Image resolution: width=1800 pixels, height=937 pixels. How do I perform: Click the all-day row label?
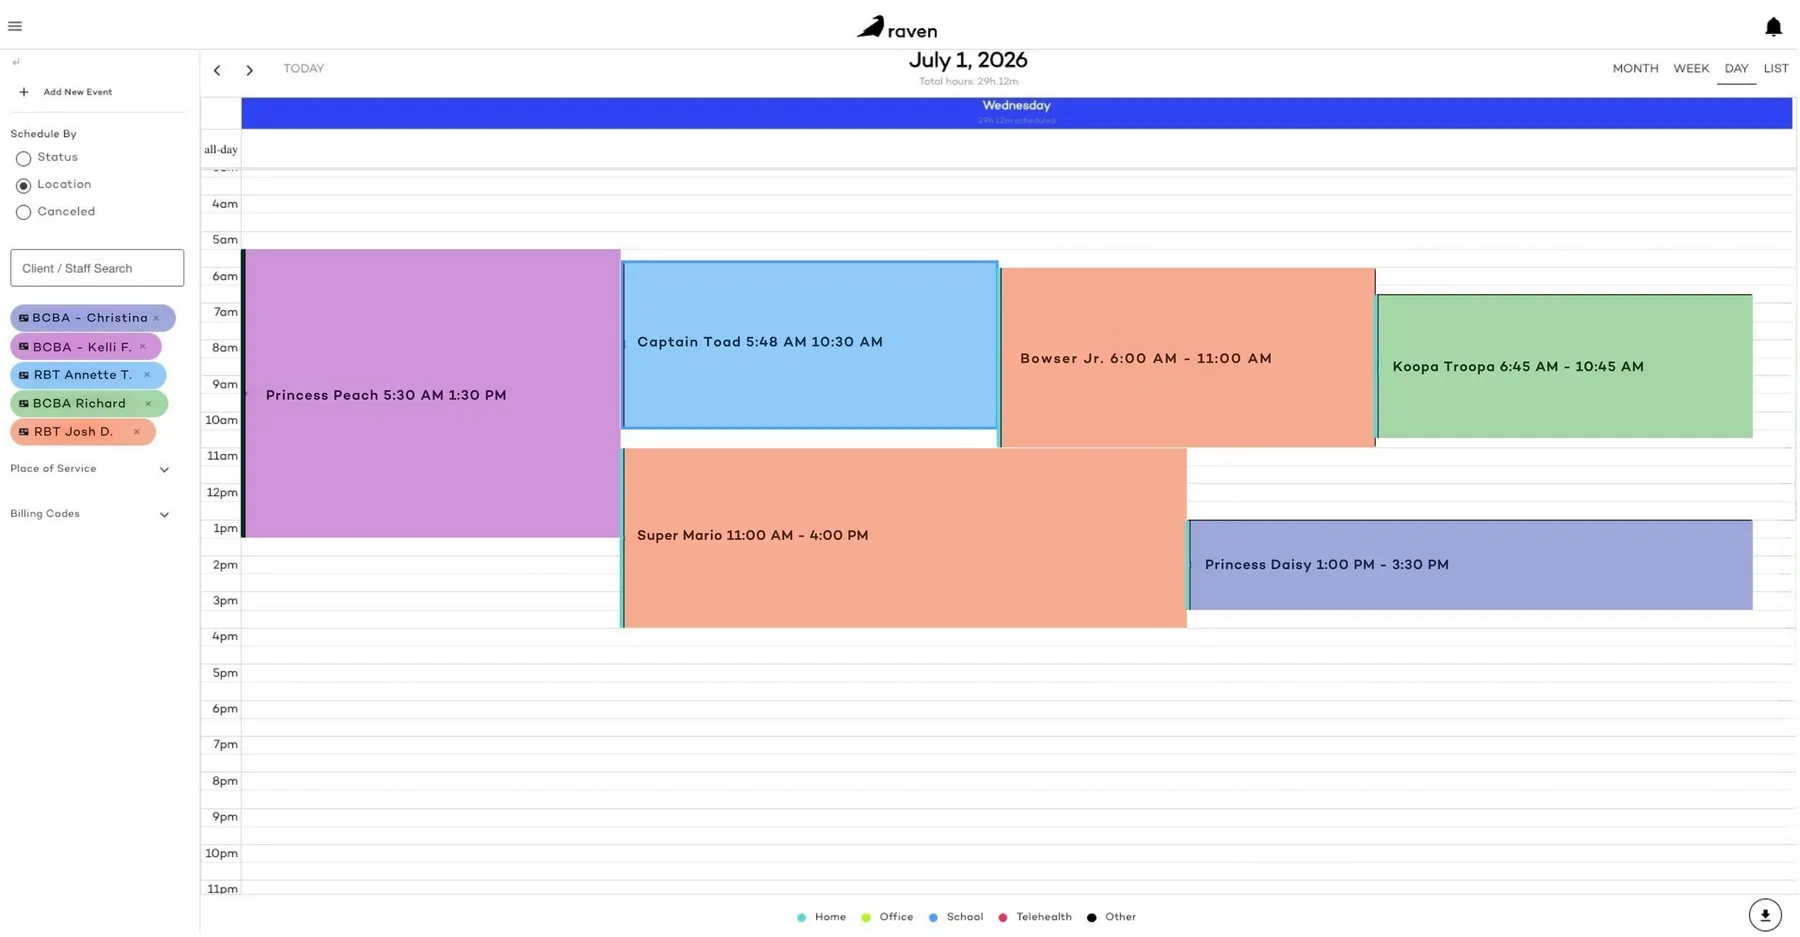(221, 150)
